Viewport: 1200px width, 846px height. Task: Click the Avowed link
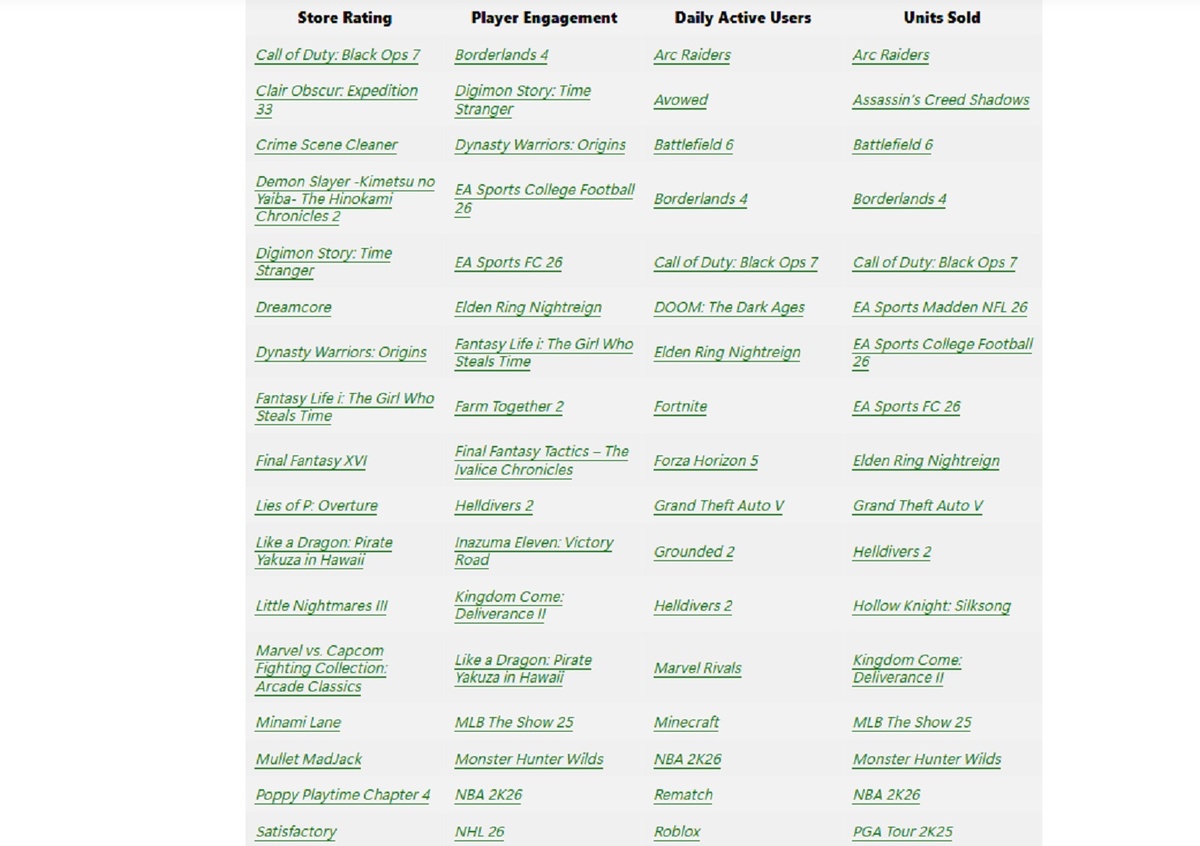click(680, 100)
